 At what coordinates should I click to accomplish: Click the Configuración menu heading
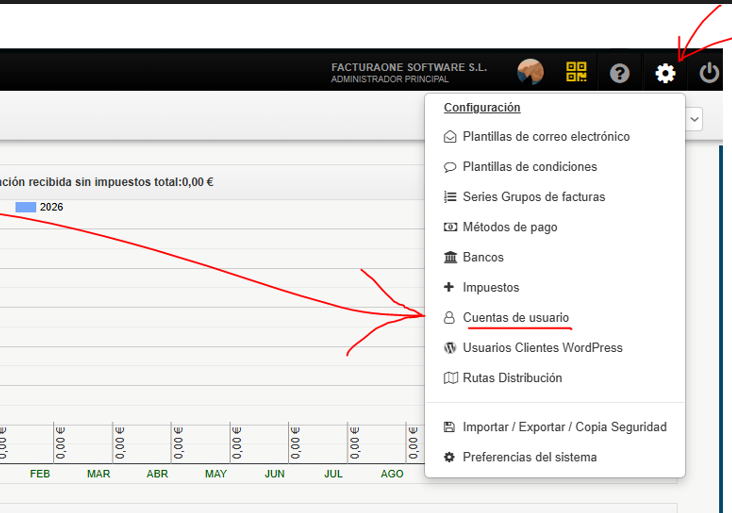[x=482, y=107]
